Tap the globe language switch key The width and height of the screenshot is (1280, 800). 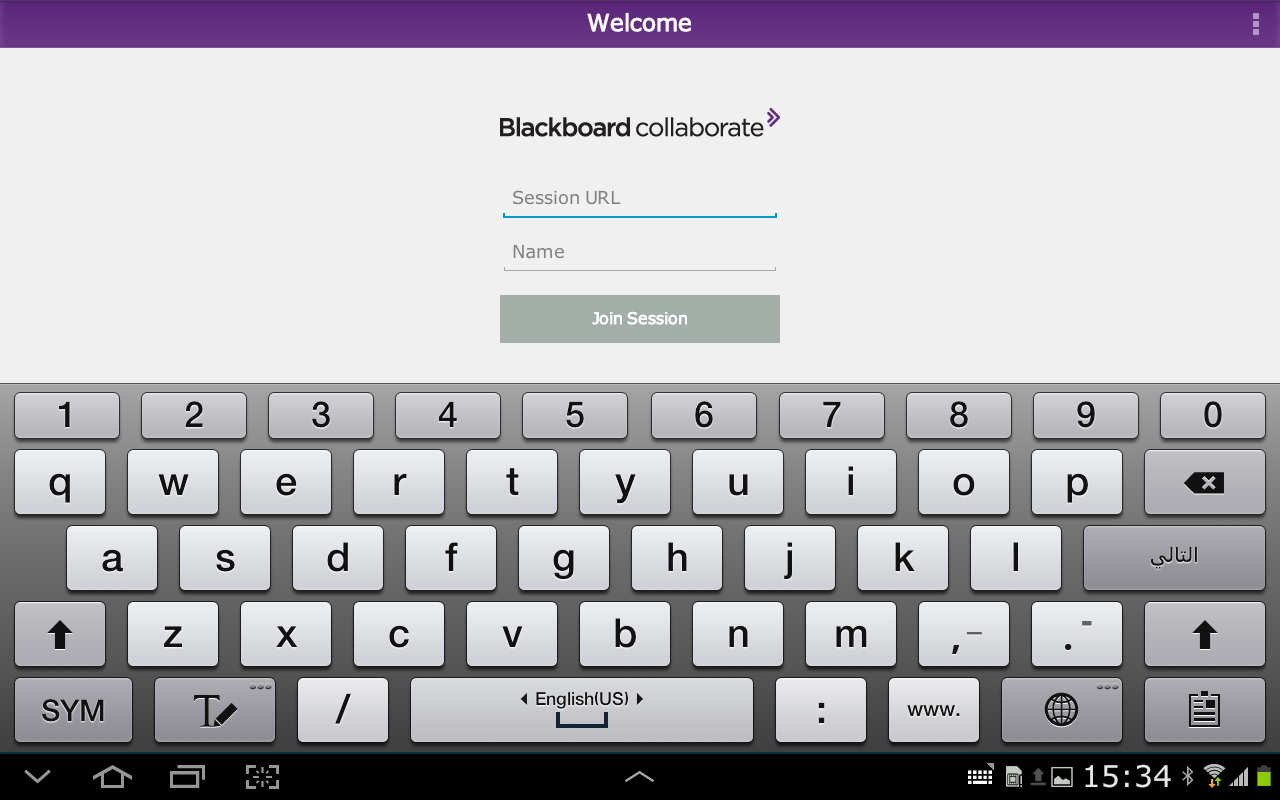(x=1061, y=711)
